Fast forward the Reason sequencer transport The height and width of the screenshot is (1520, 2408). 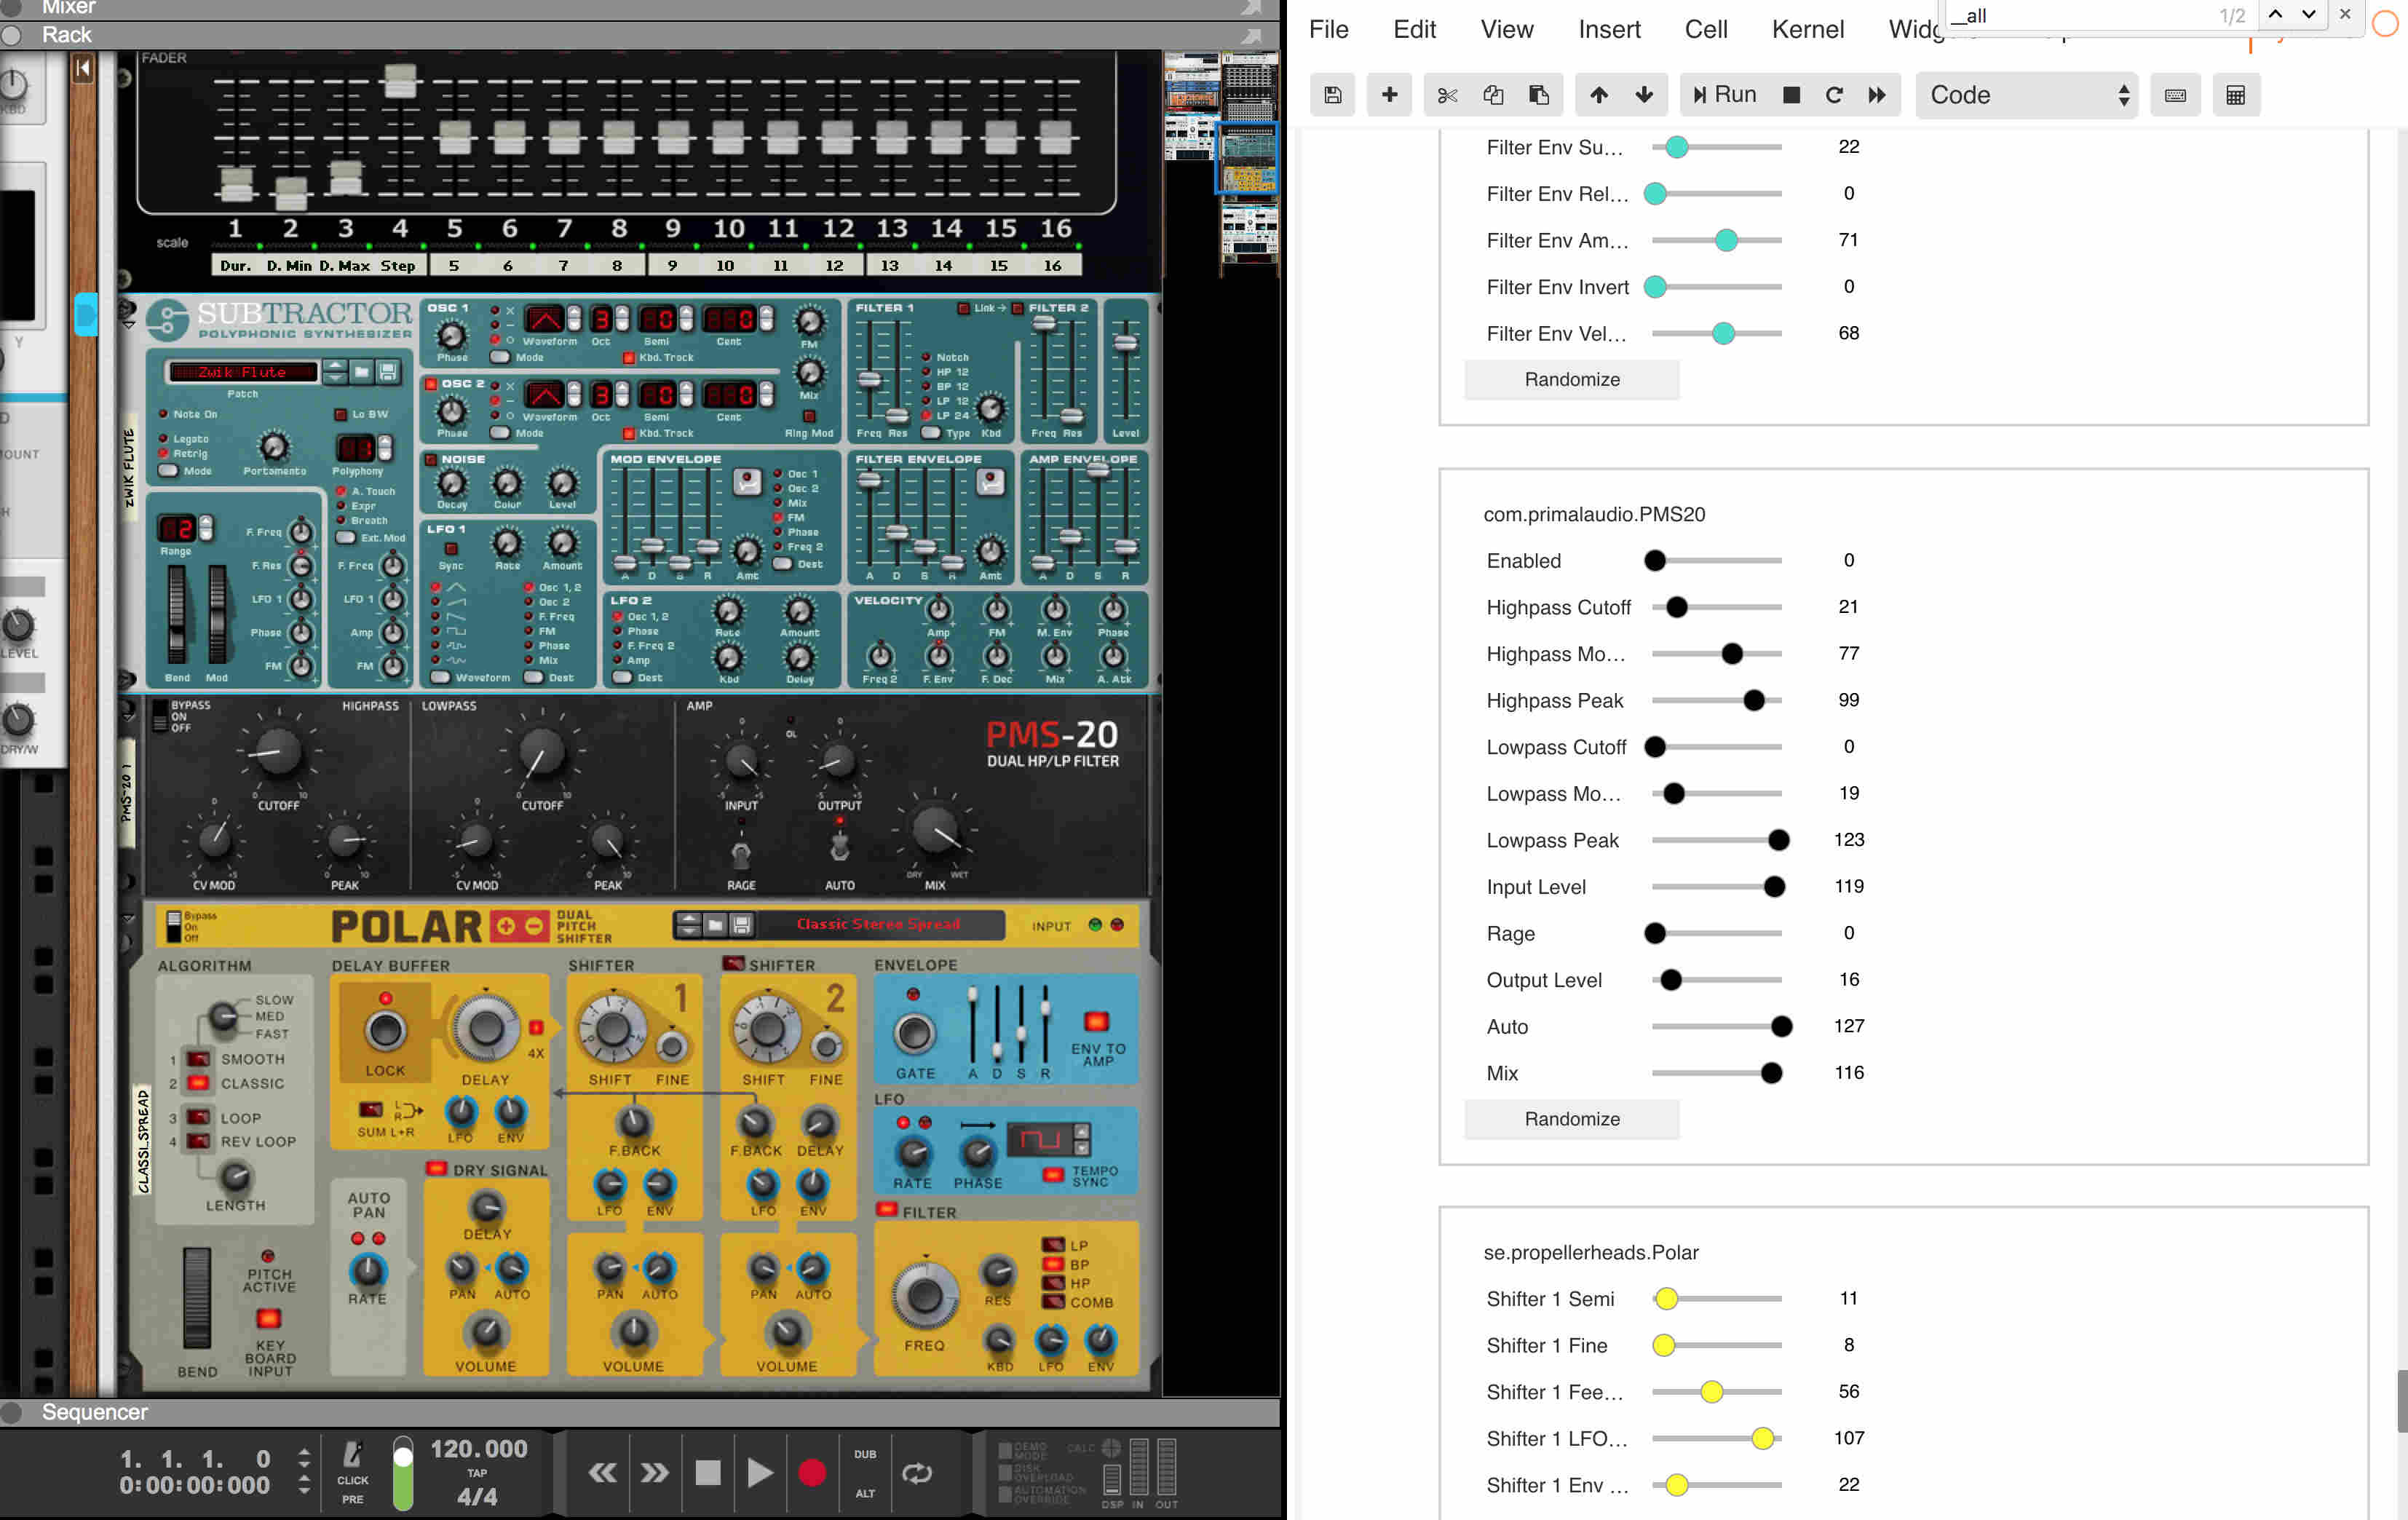pos(655,1472)
